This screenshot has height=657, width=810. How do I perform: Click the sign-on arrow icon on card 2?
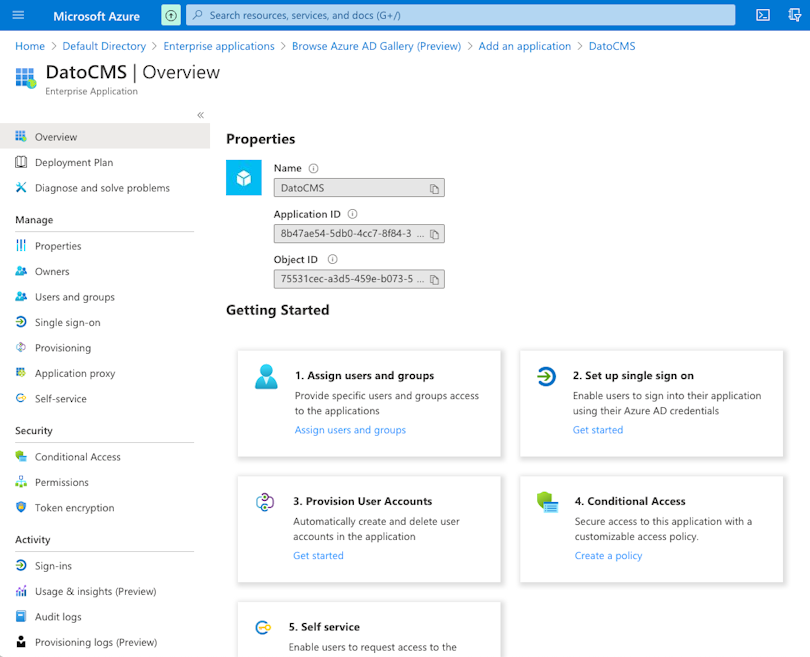click(x=546, y=376)
